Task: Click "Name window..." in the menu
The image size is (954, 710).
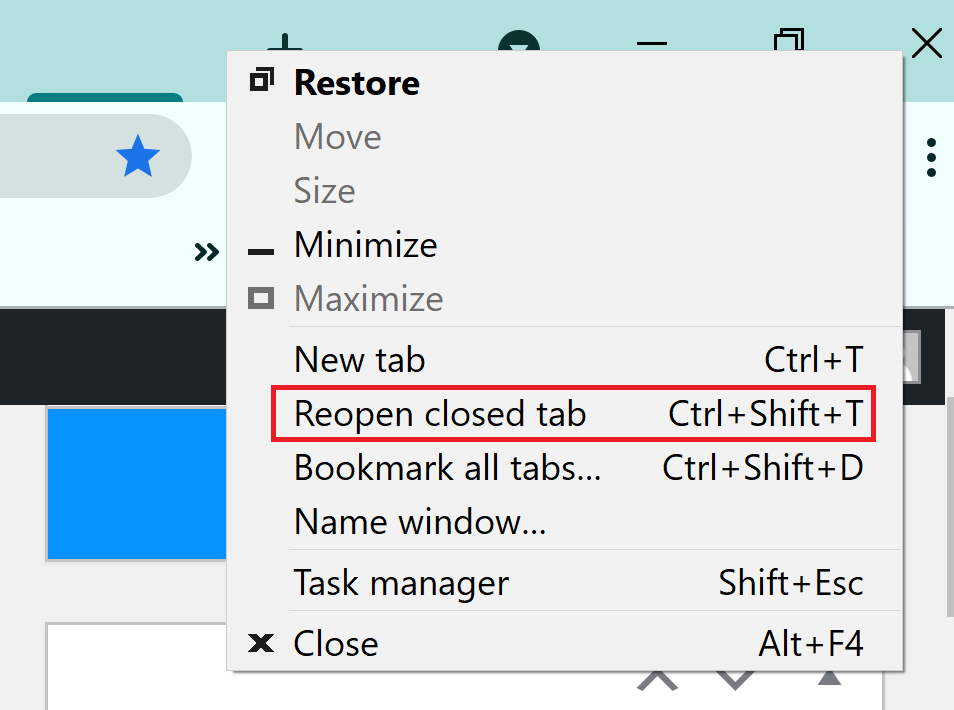Action: click(418, 521)
